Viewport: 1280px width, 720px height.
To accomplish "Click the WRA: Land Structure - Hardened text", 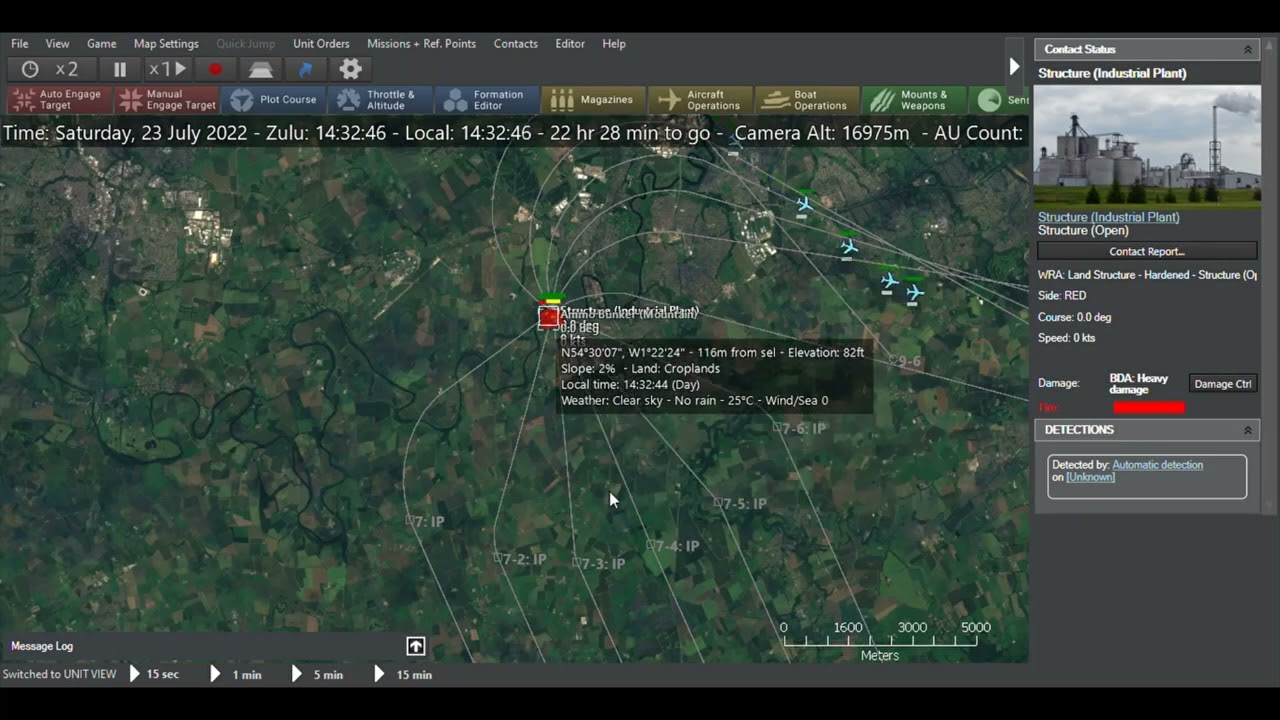I will tap(1147, 275).
